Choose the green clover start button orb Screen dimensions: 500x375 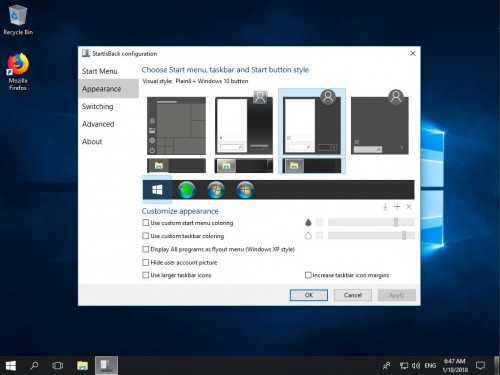(187, 190)
